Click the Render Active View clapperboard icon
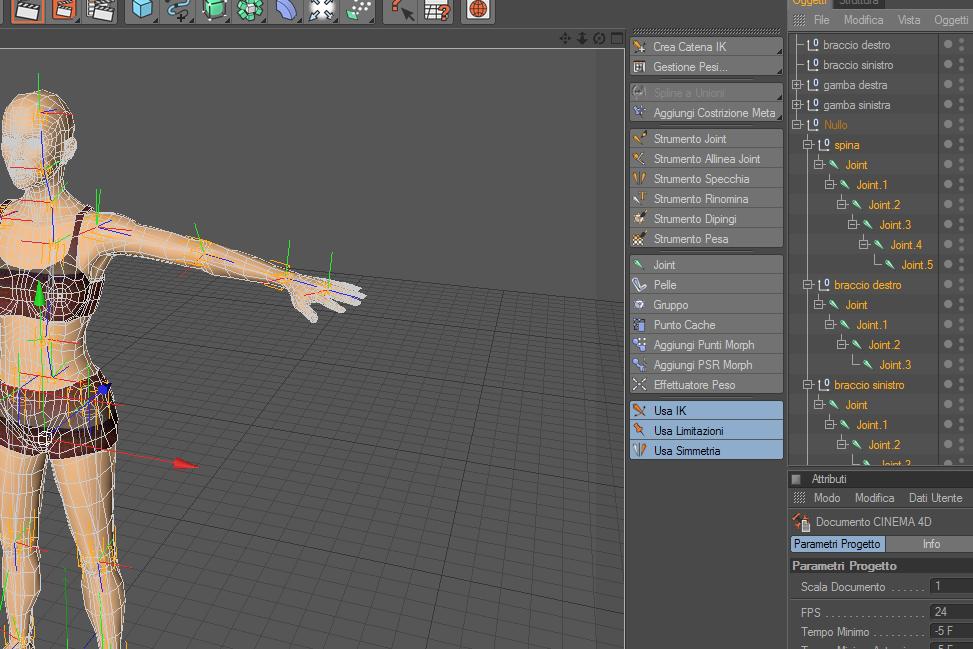973x649 pixels. tap(28, 9)
